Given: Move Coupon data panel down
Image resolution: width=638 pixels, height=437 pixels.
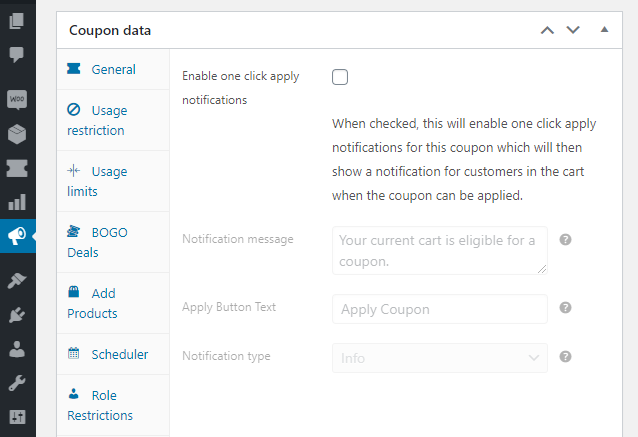Looking at the screenshot, I should 573,30.
